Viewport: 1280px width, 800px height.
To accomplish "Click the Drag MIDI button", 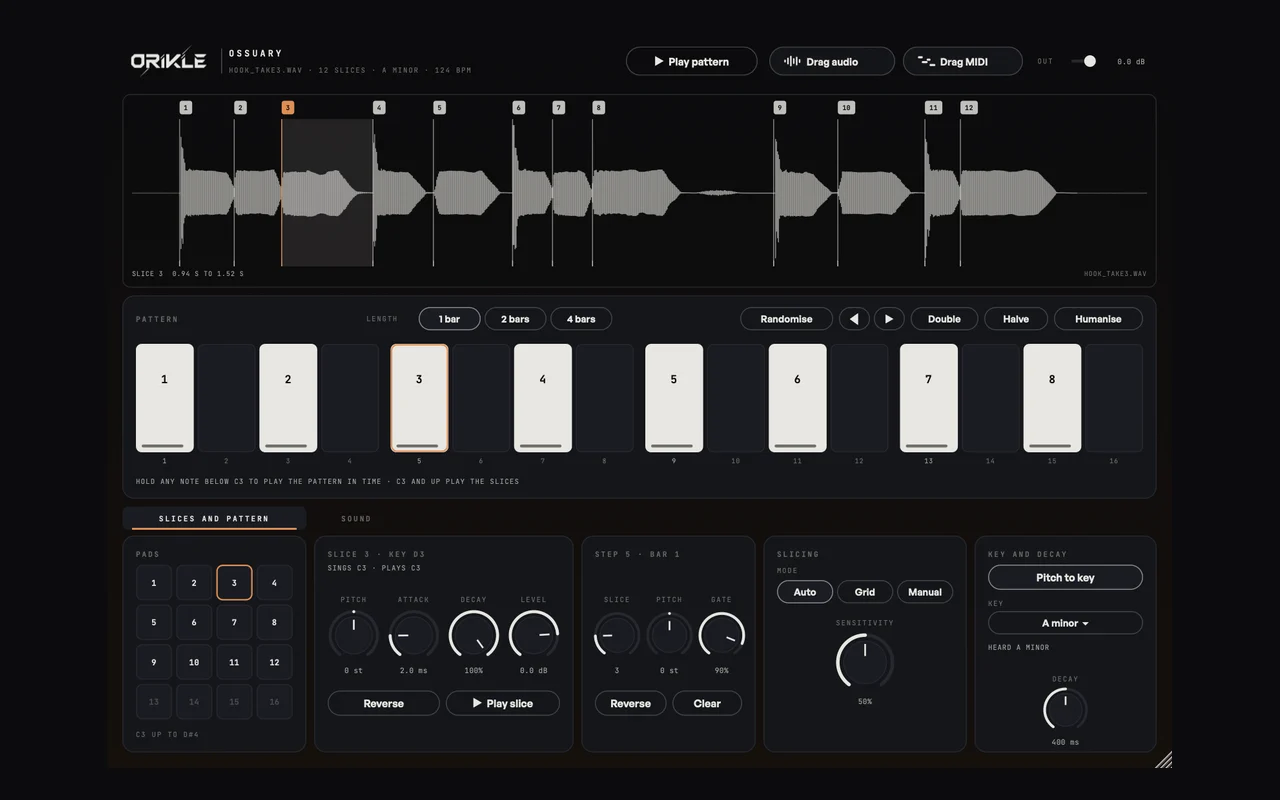I will pyautogui.click(x=963, y=61).
